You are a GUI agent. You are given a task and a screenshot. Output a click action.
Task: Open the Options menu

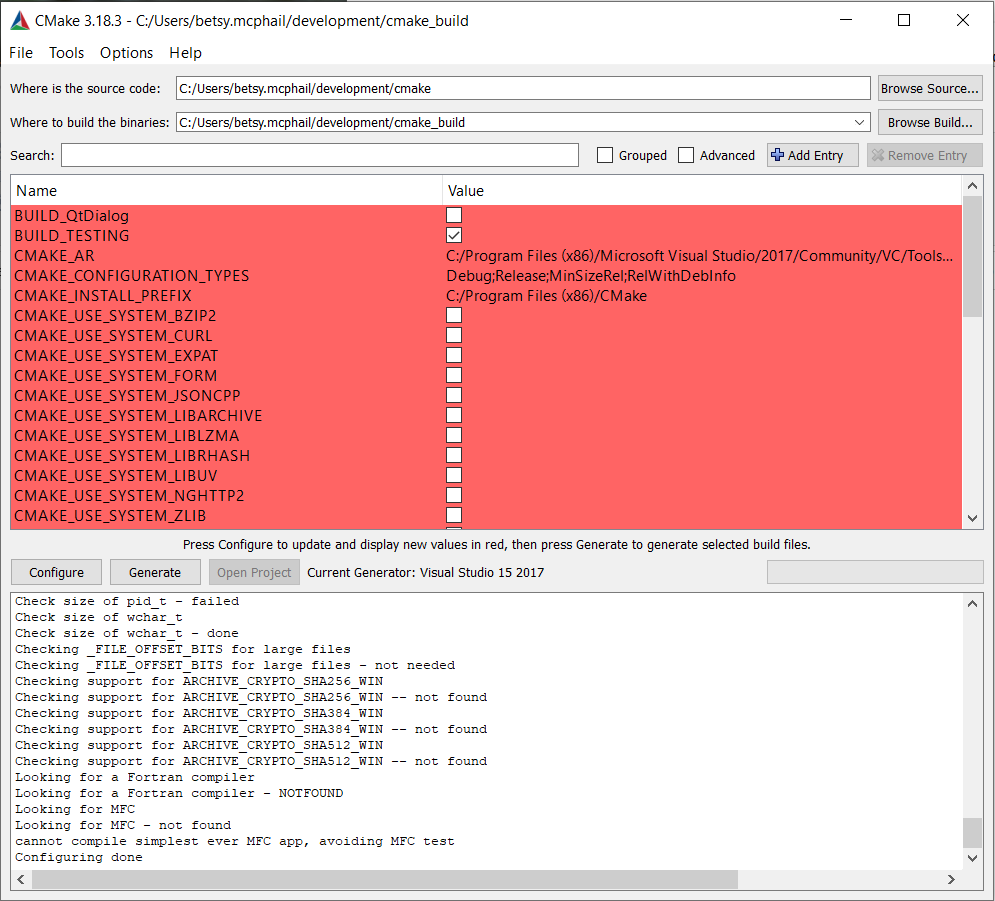tap(126, 53)
